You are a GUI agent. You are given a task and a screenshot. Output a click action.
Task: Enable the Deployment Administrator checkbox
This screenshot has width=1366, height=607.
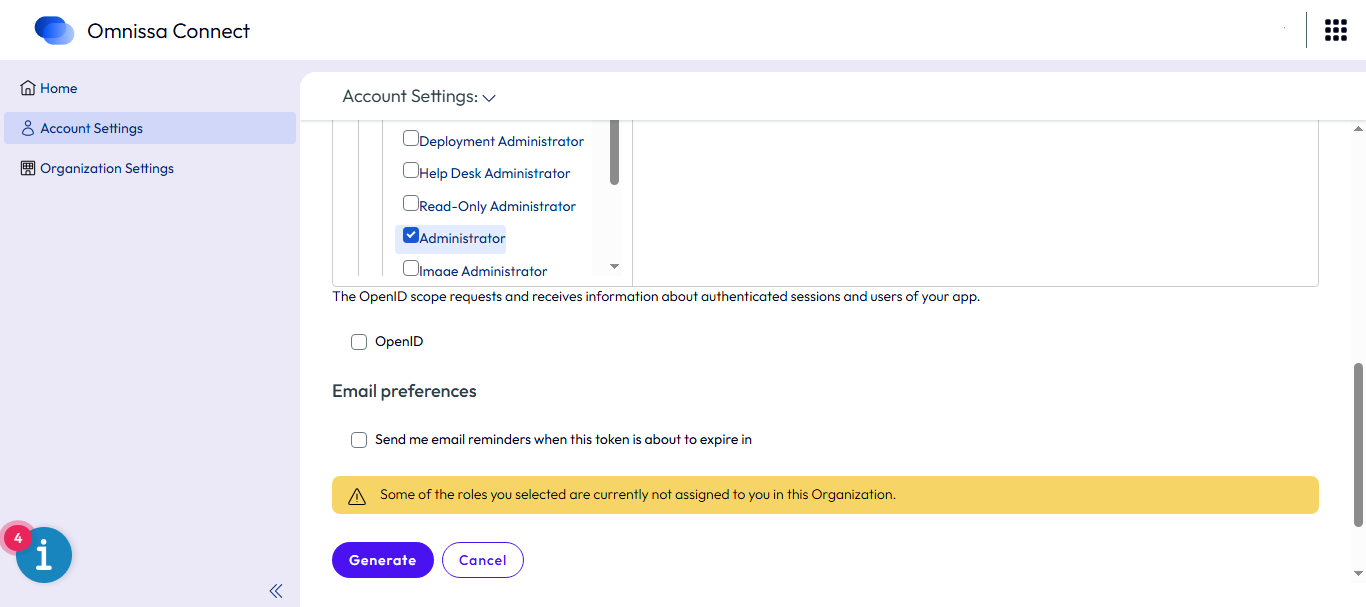tap(411, 139)
